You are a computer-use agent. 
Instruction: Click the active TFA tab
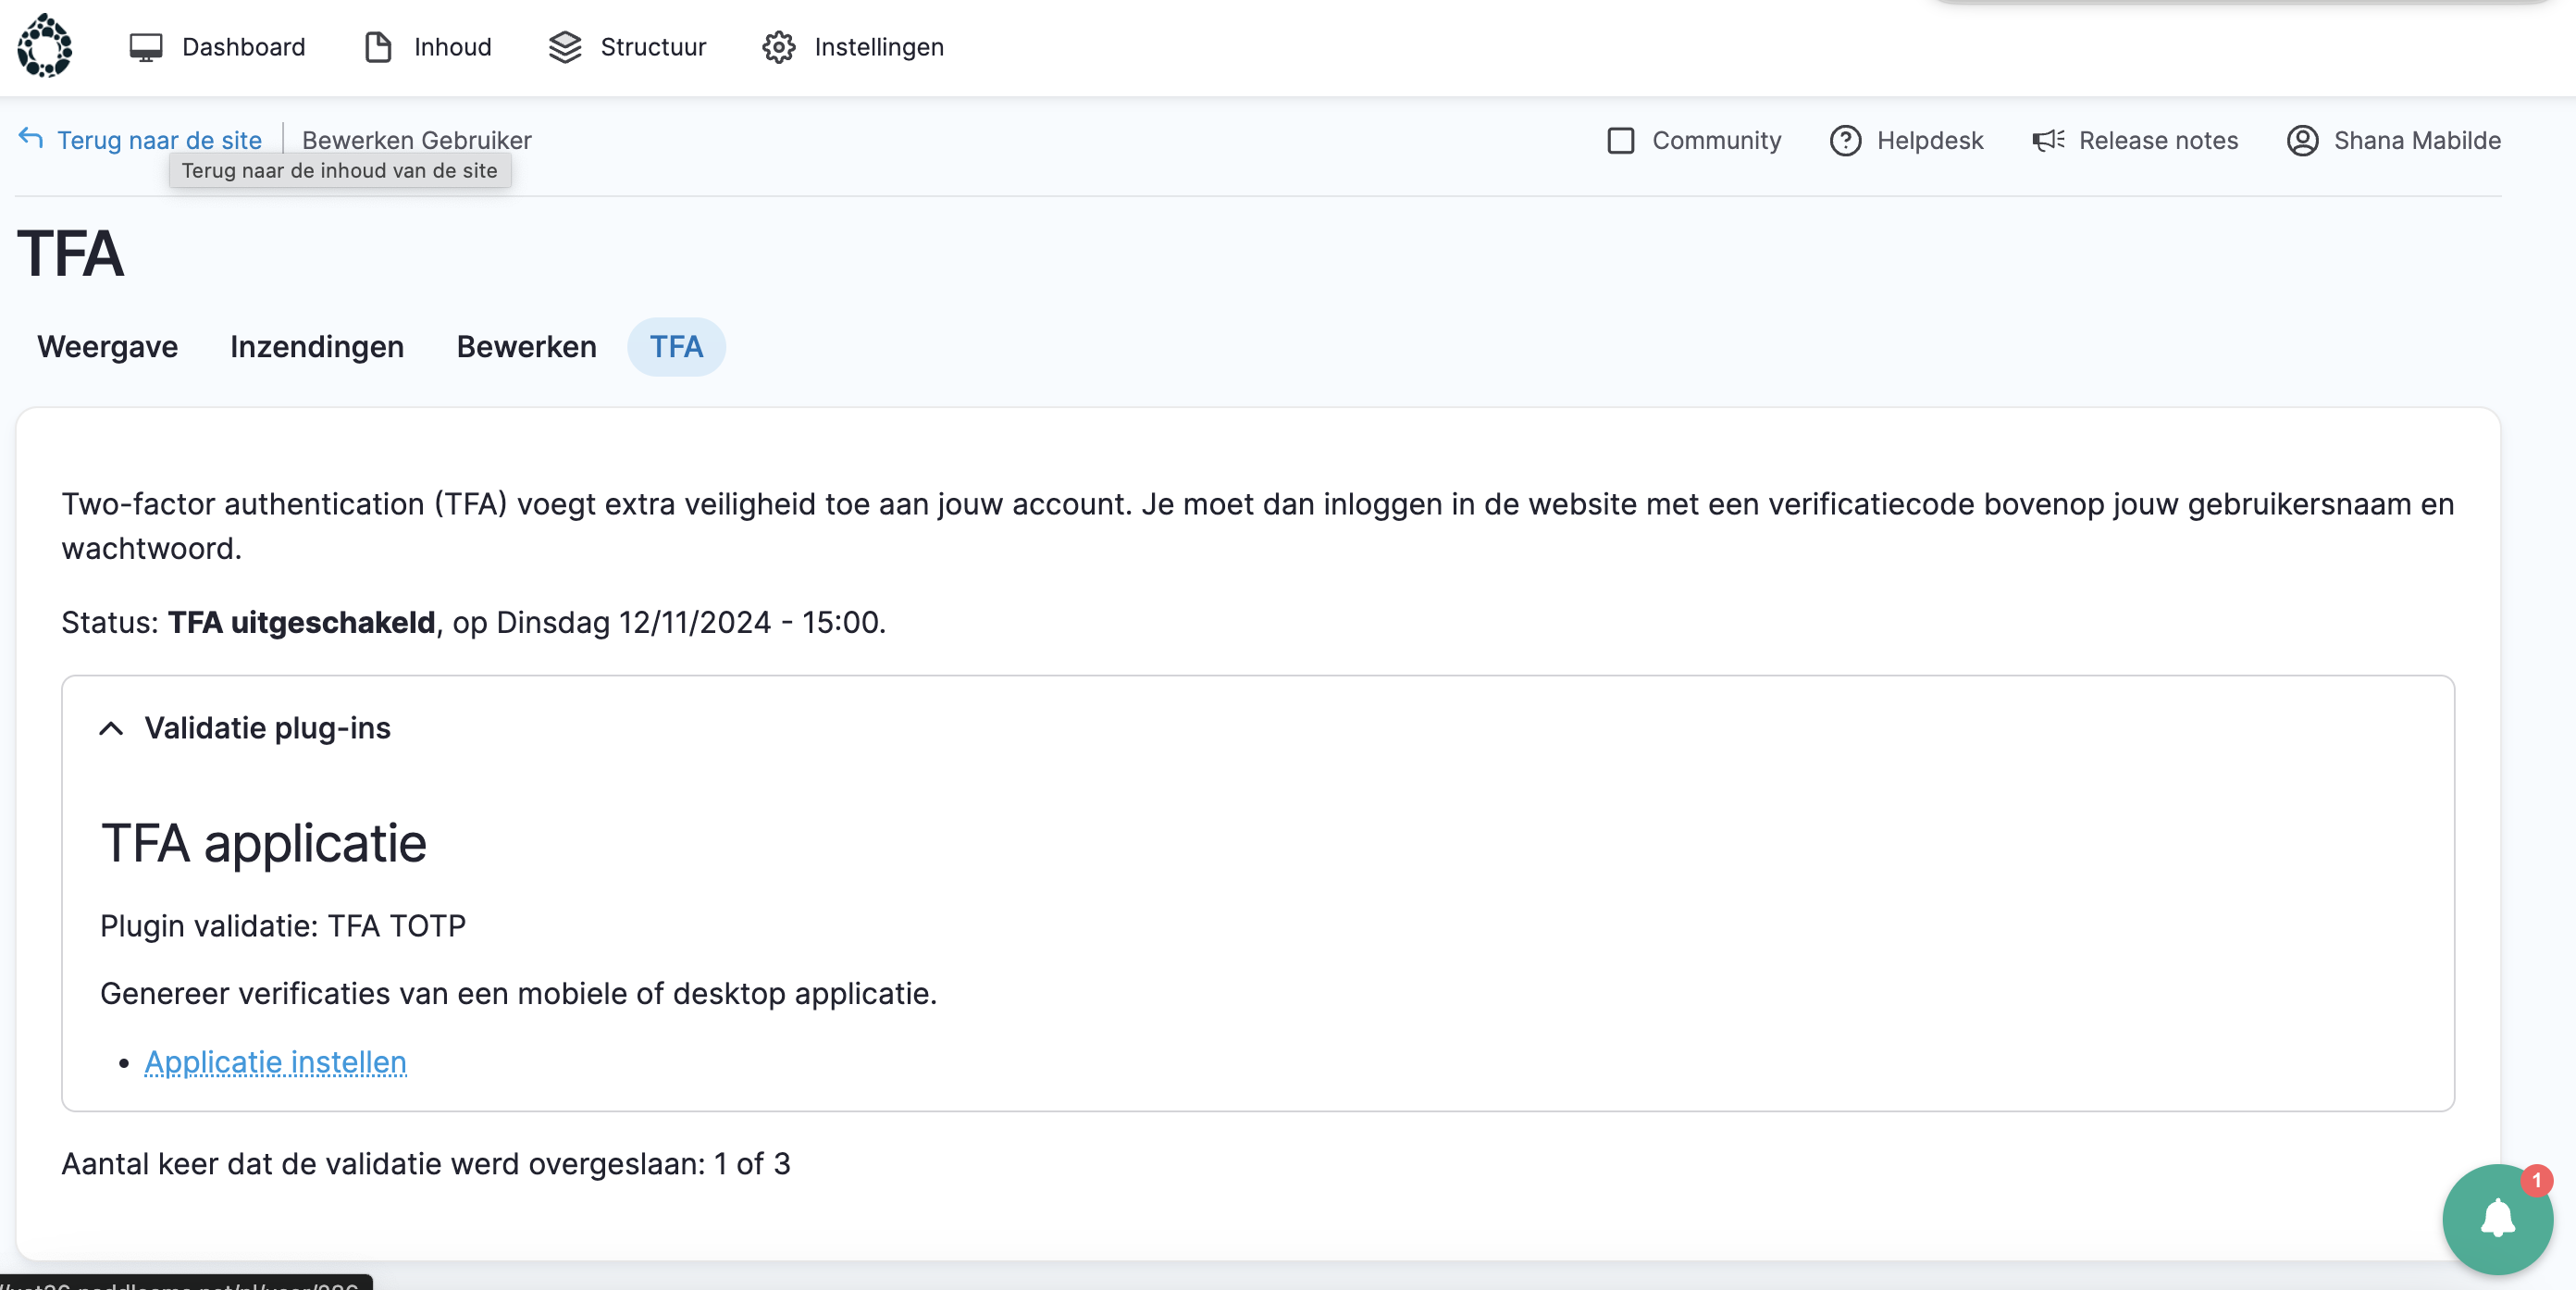(x=676, y=347)
